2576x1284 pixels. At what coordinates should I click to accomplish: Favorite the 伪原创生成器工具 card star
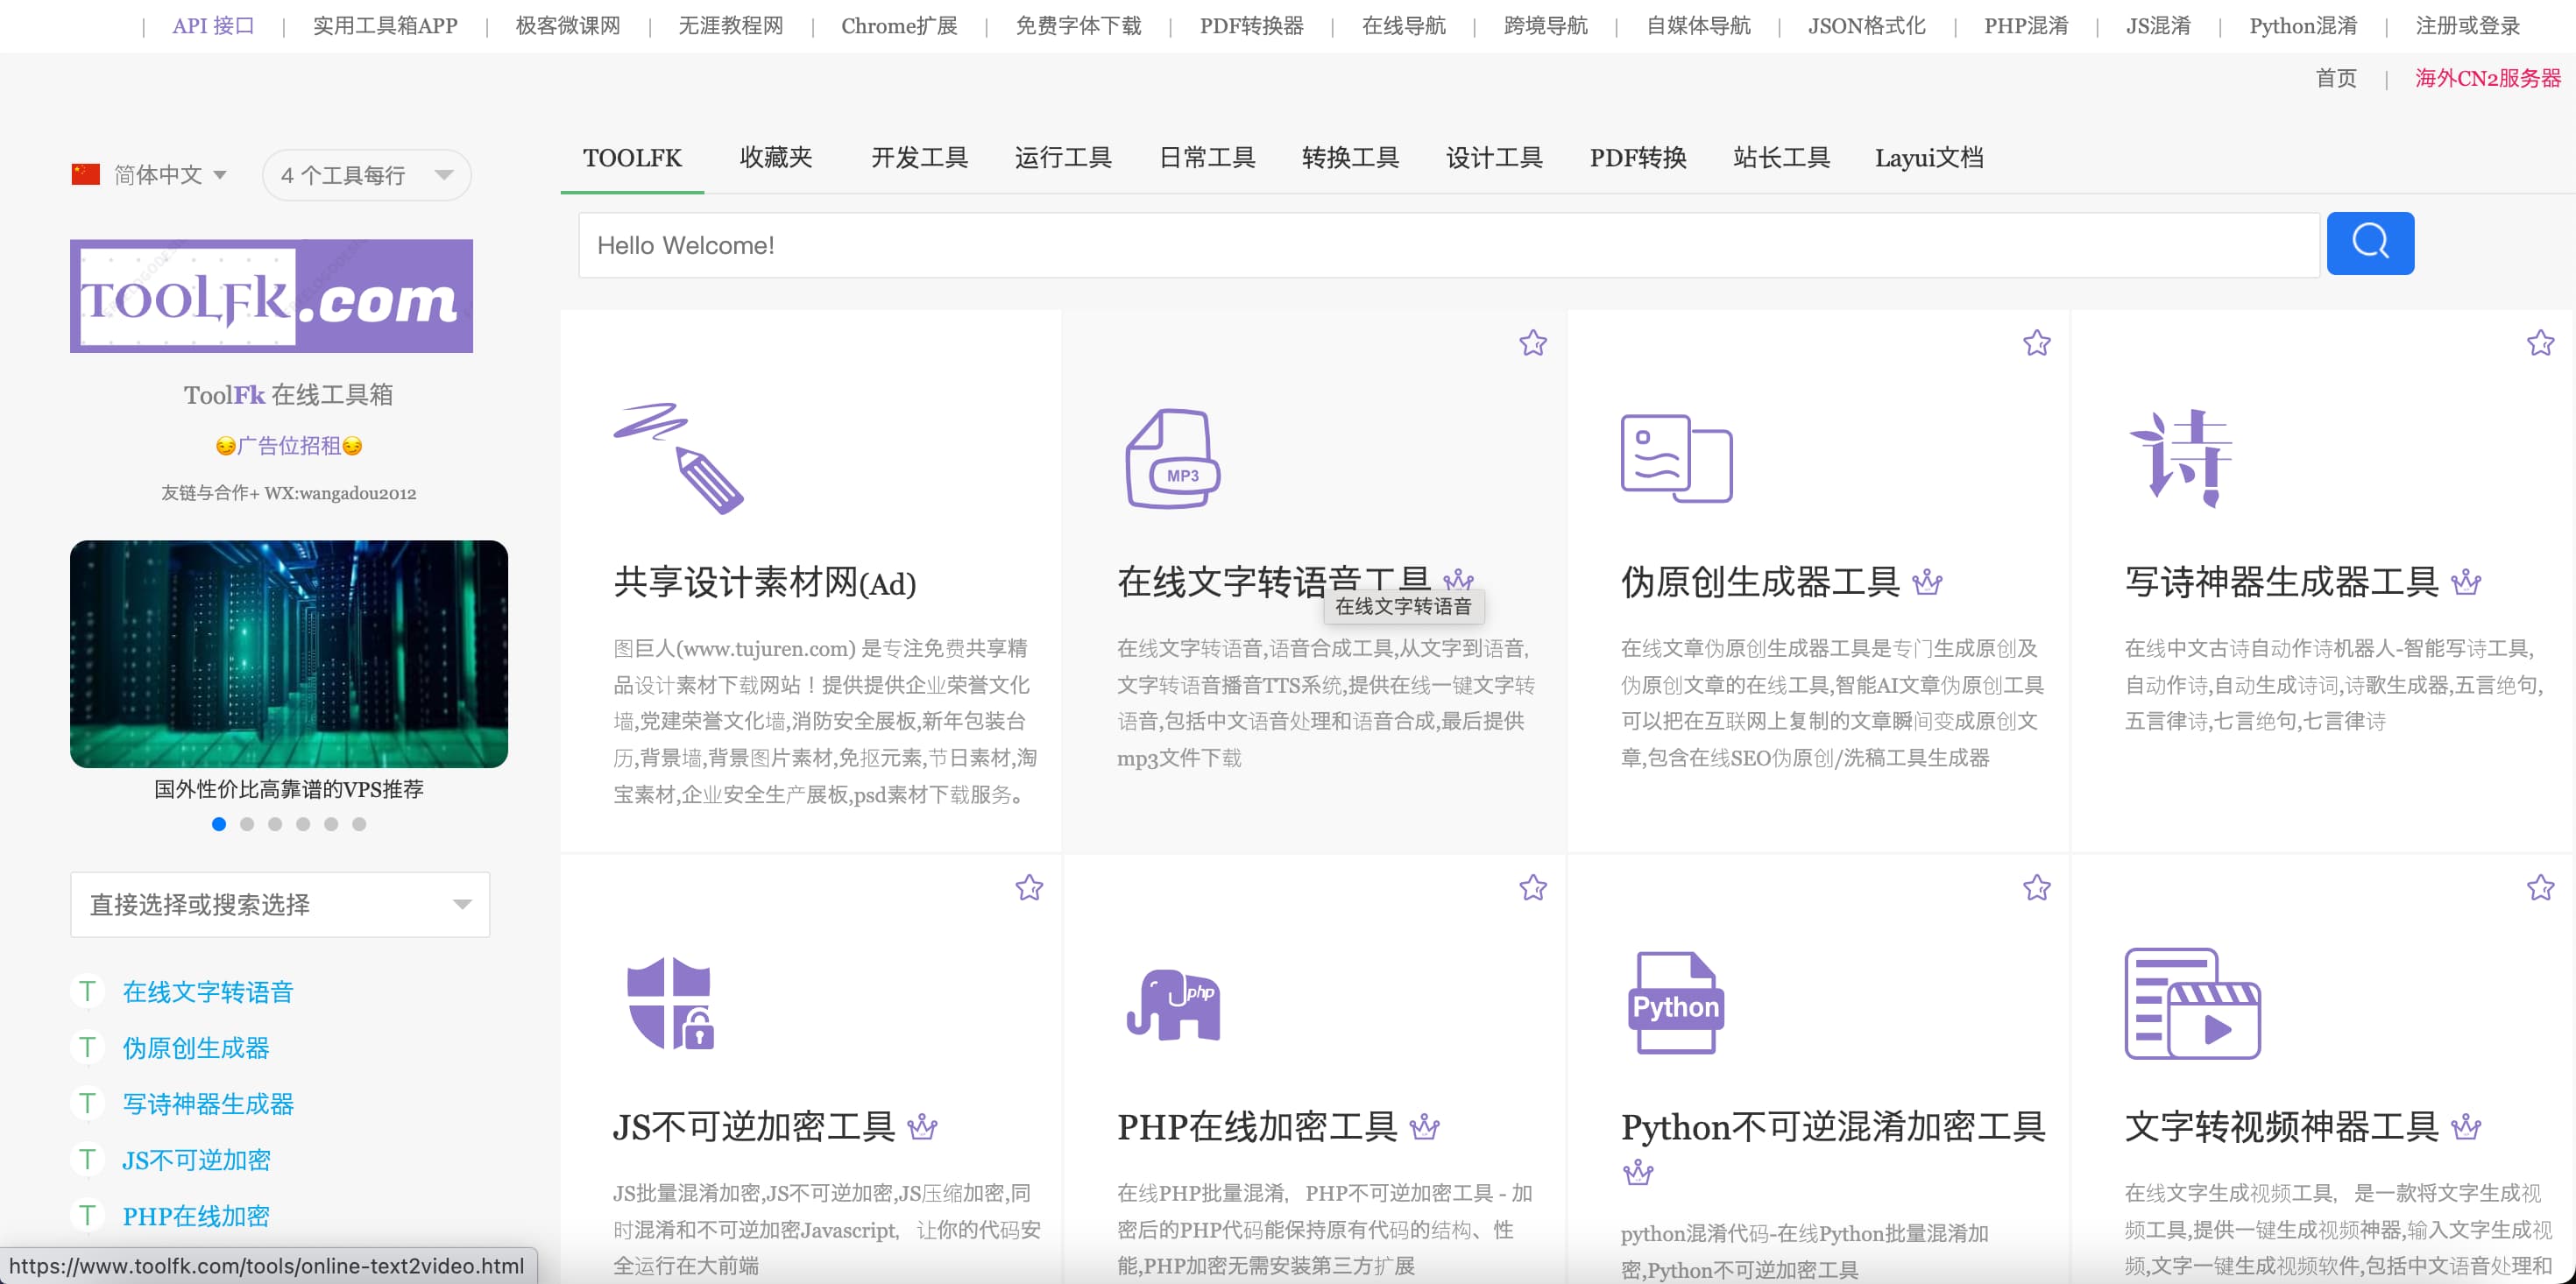[2036, 343]
